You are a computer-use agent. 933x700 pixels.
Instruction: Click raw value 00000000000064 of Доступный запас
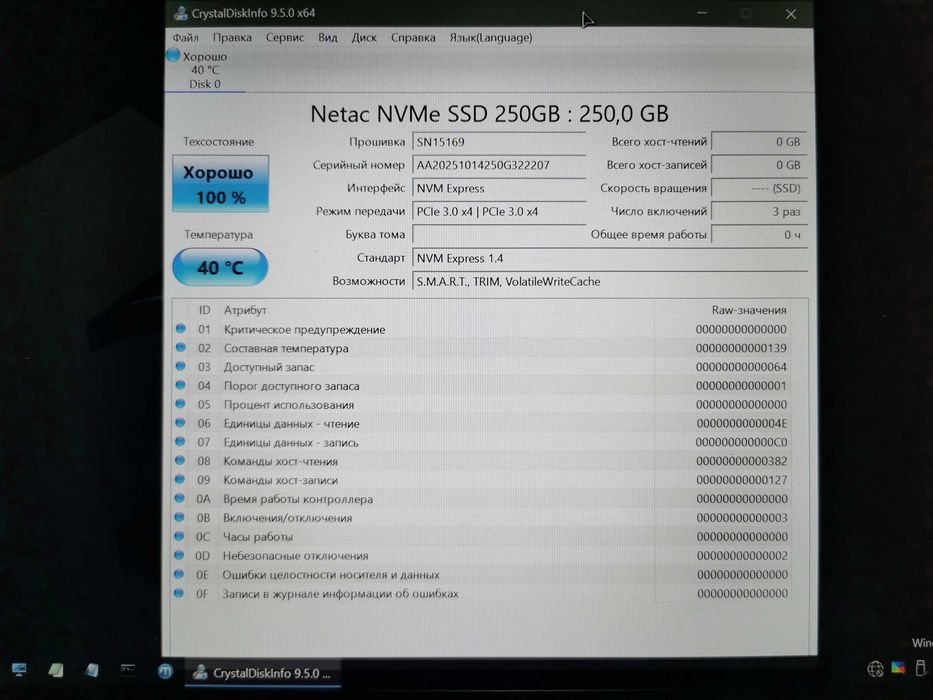[x=741, y=367]
